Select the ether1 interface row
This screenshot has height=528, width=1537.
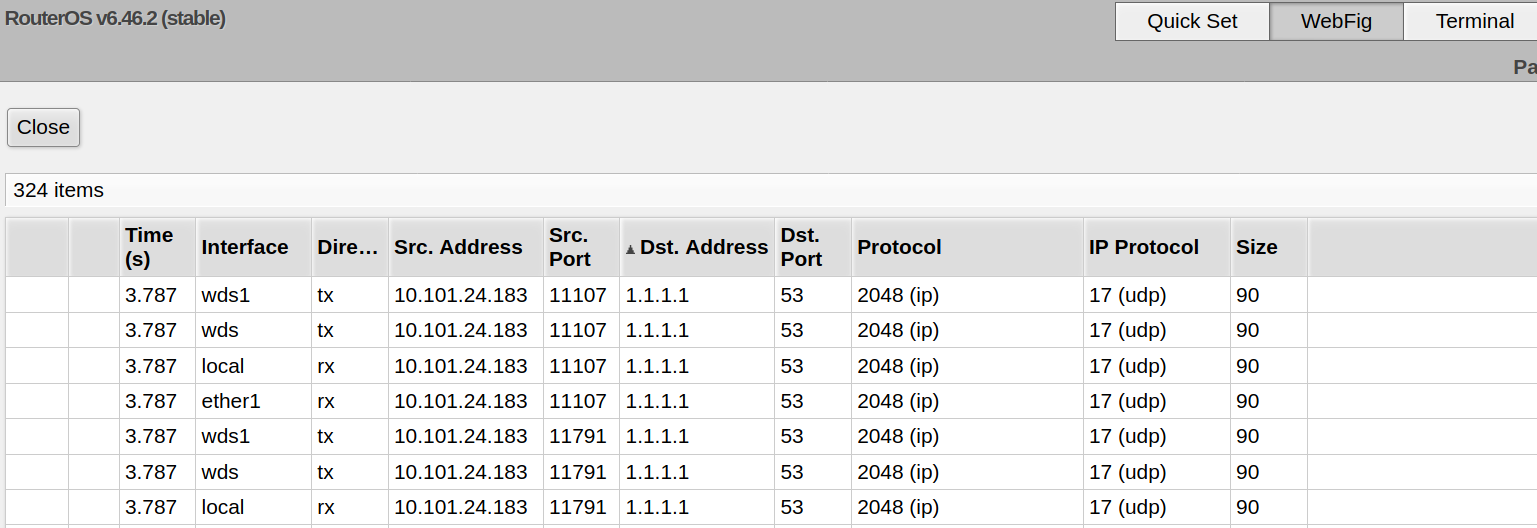[x=231, y=401]
